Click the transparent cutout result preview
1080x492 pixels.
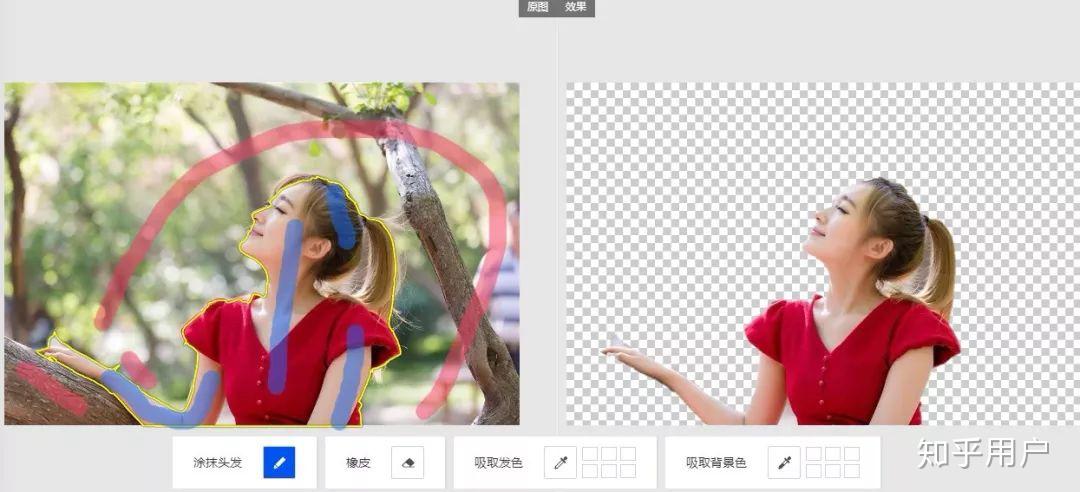coord(823,254)
